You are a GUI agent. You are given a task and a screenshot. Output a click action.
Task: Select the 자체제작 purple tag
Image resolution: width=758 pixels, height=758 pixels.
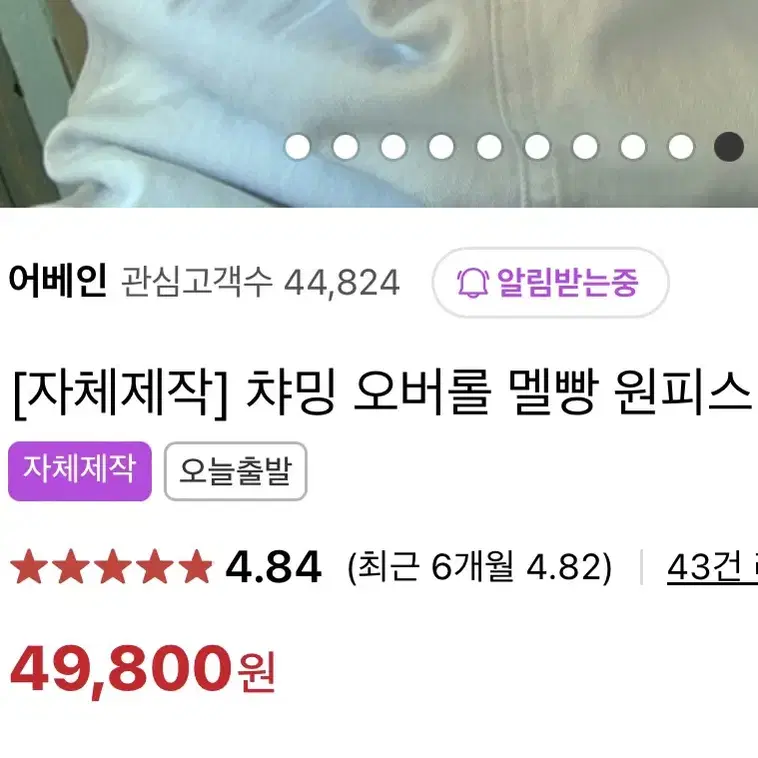(80, 471)
